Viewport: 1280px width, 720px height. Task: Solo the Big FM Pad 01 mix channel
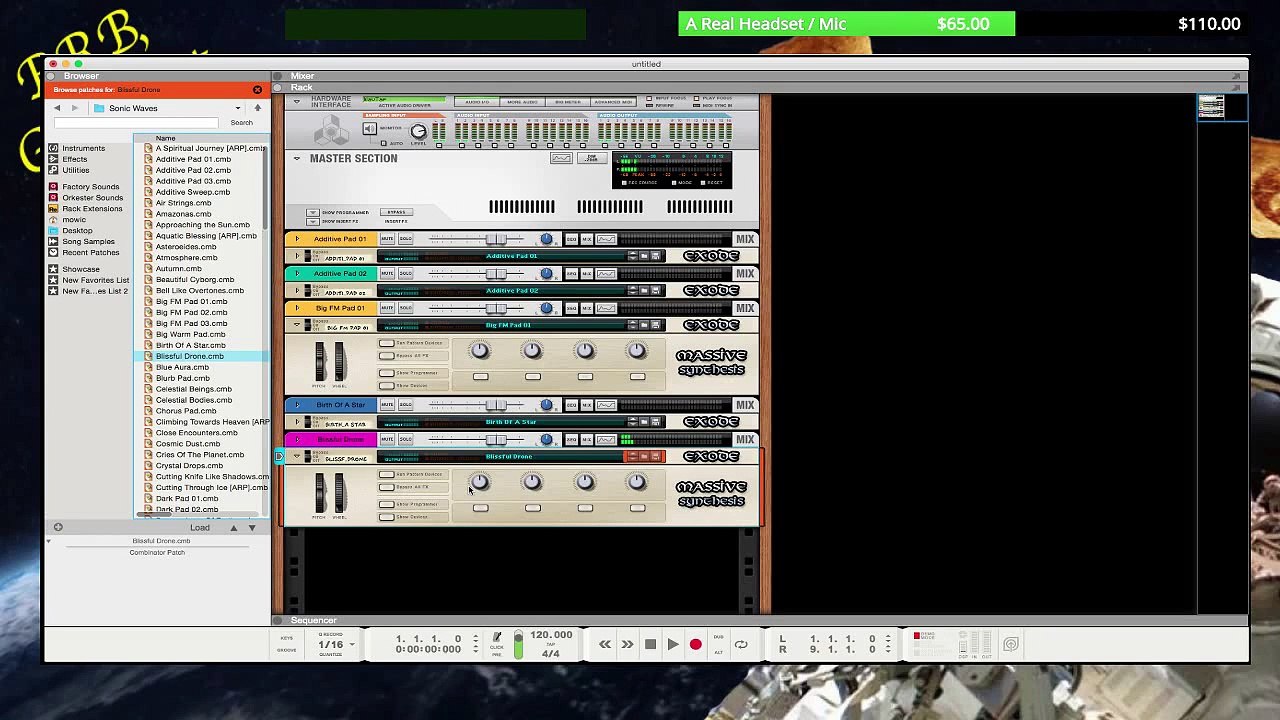405,308
